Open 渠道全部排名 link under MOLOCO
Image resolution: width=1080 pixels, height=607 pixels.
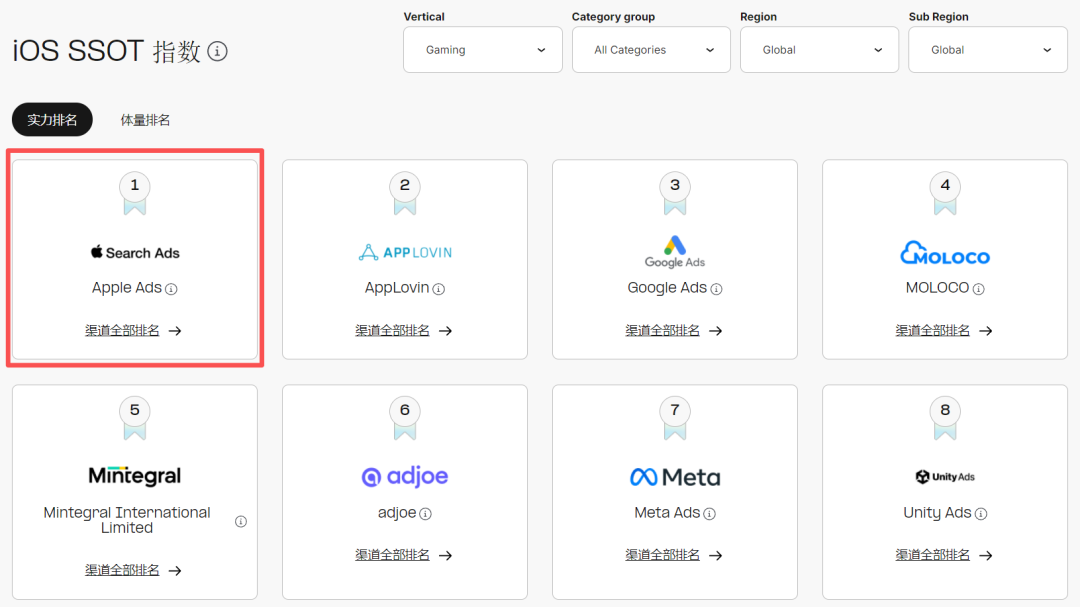coord(944,331)
